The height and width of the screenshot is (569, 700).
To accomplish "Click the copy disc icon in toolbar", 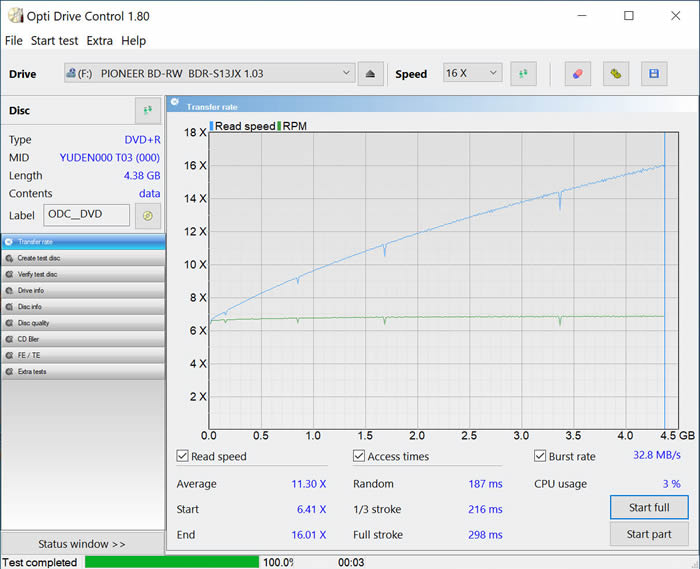I will (616, 74).
